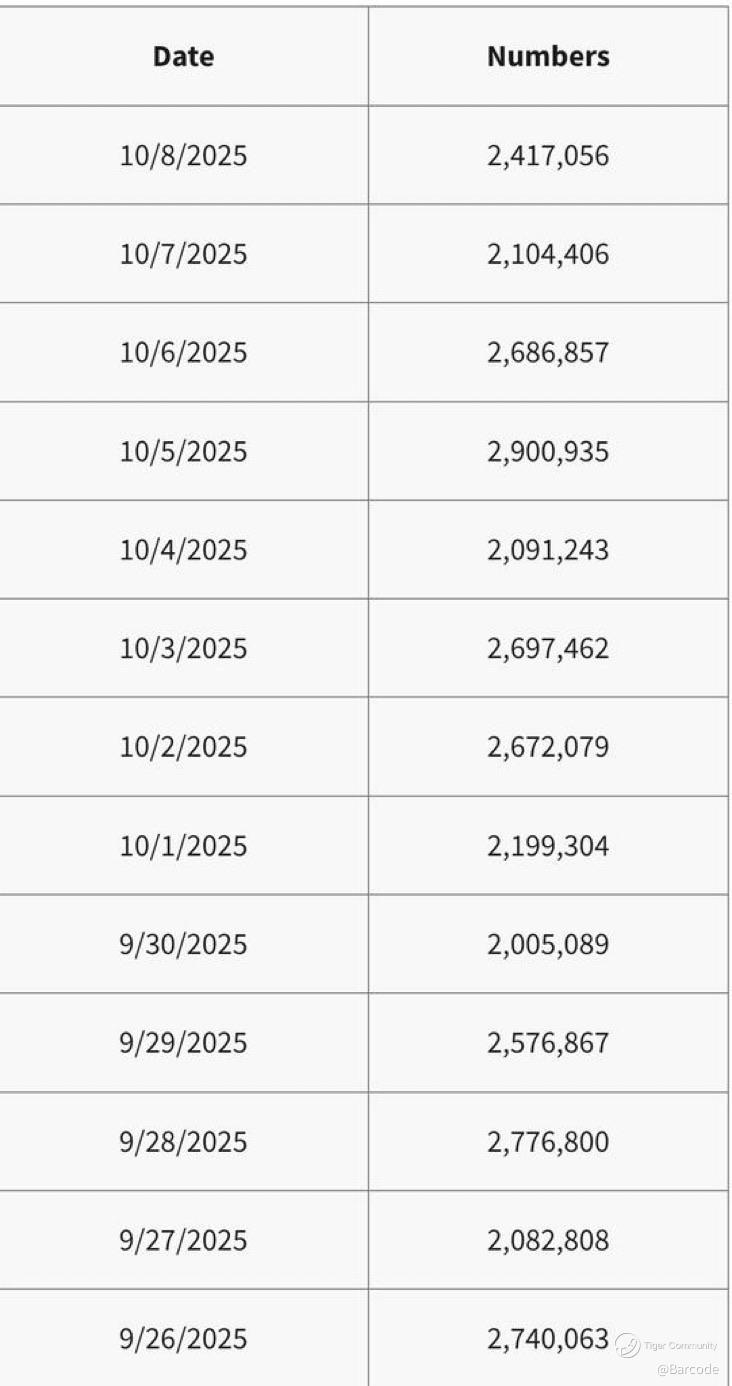
Task: Select the value 2,776,800
Action: pyautogui.click(x=548, y=1141)
